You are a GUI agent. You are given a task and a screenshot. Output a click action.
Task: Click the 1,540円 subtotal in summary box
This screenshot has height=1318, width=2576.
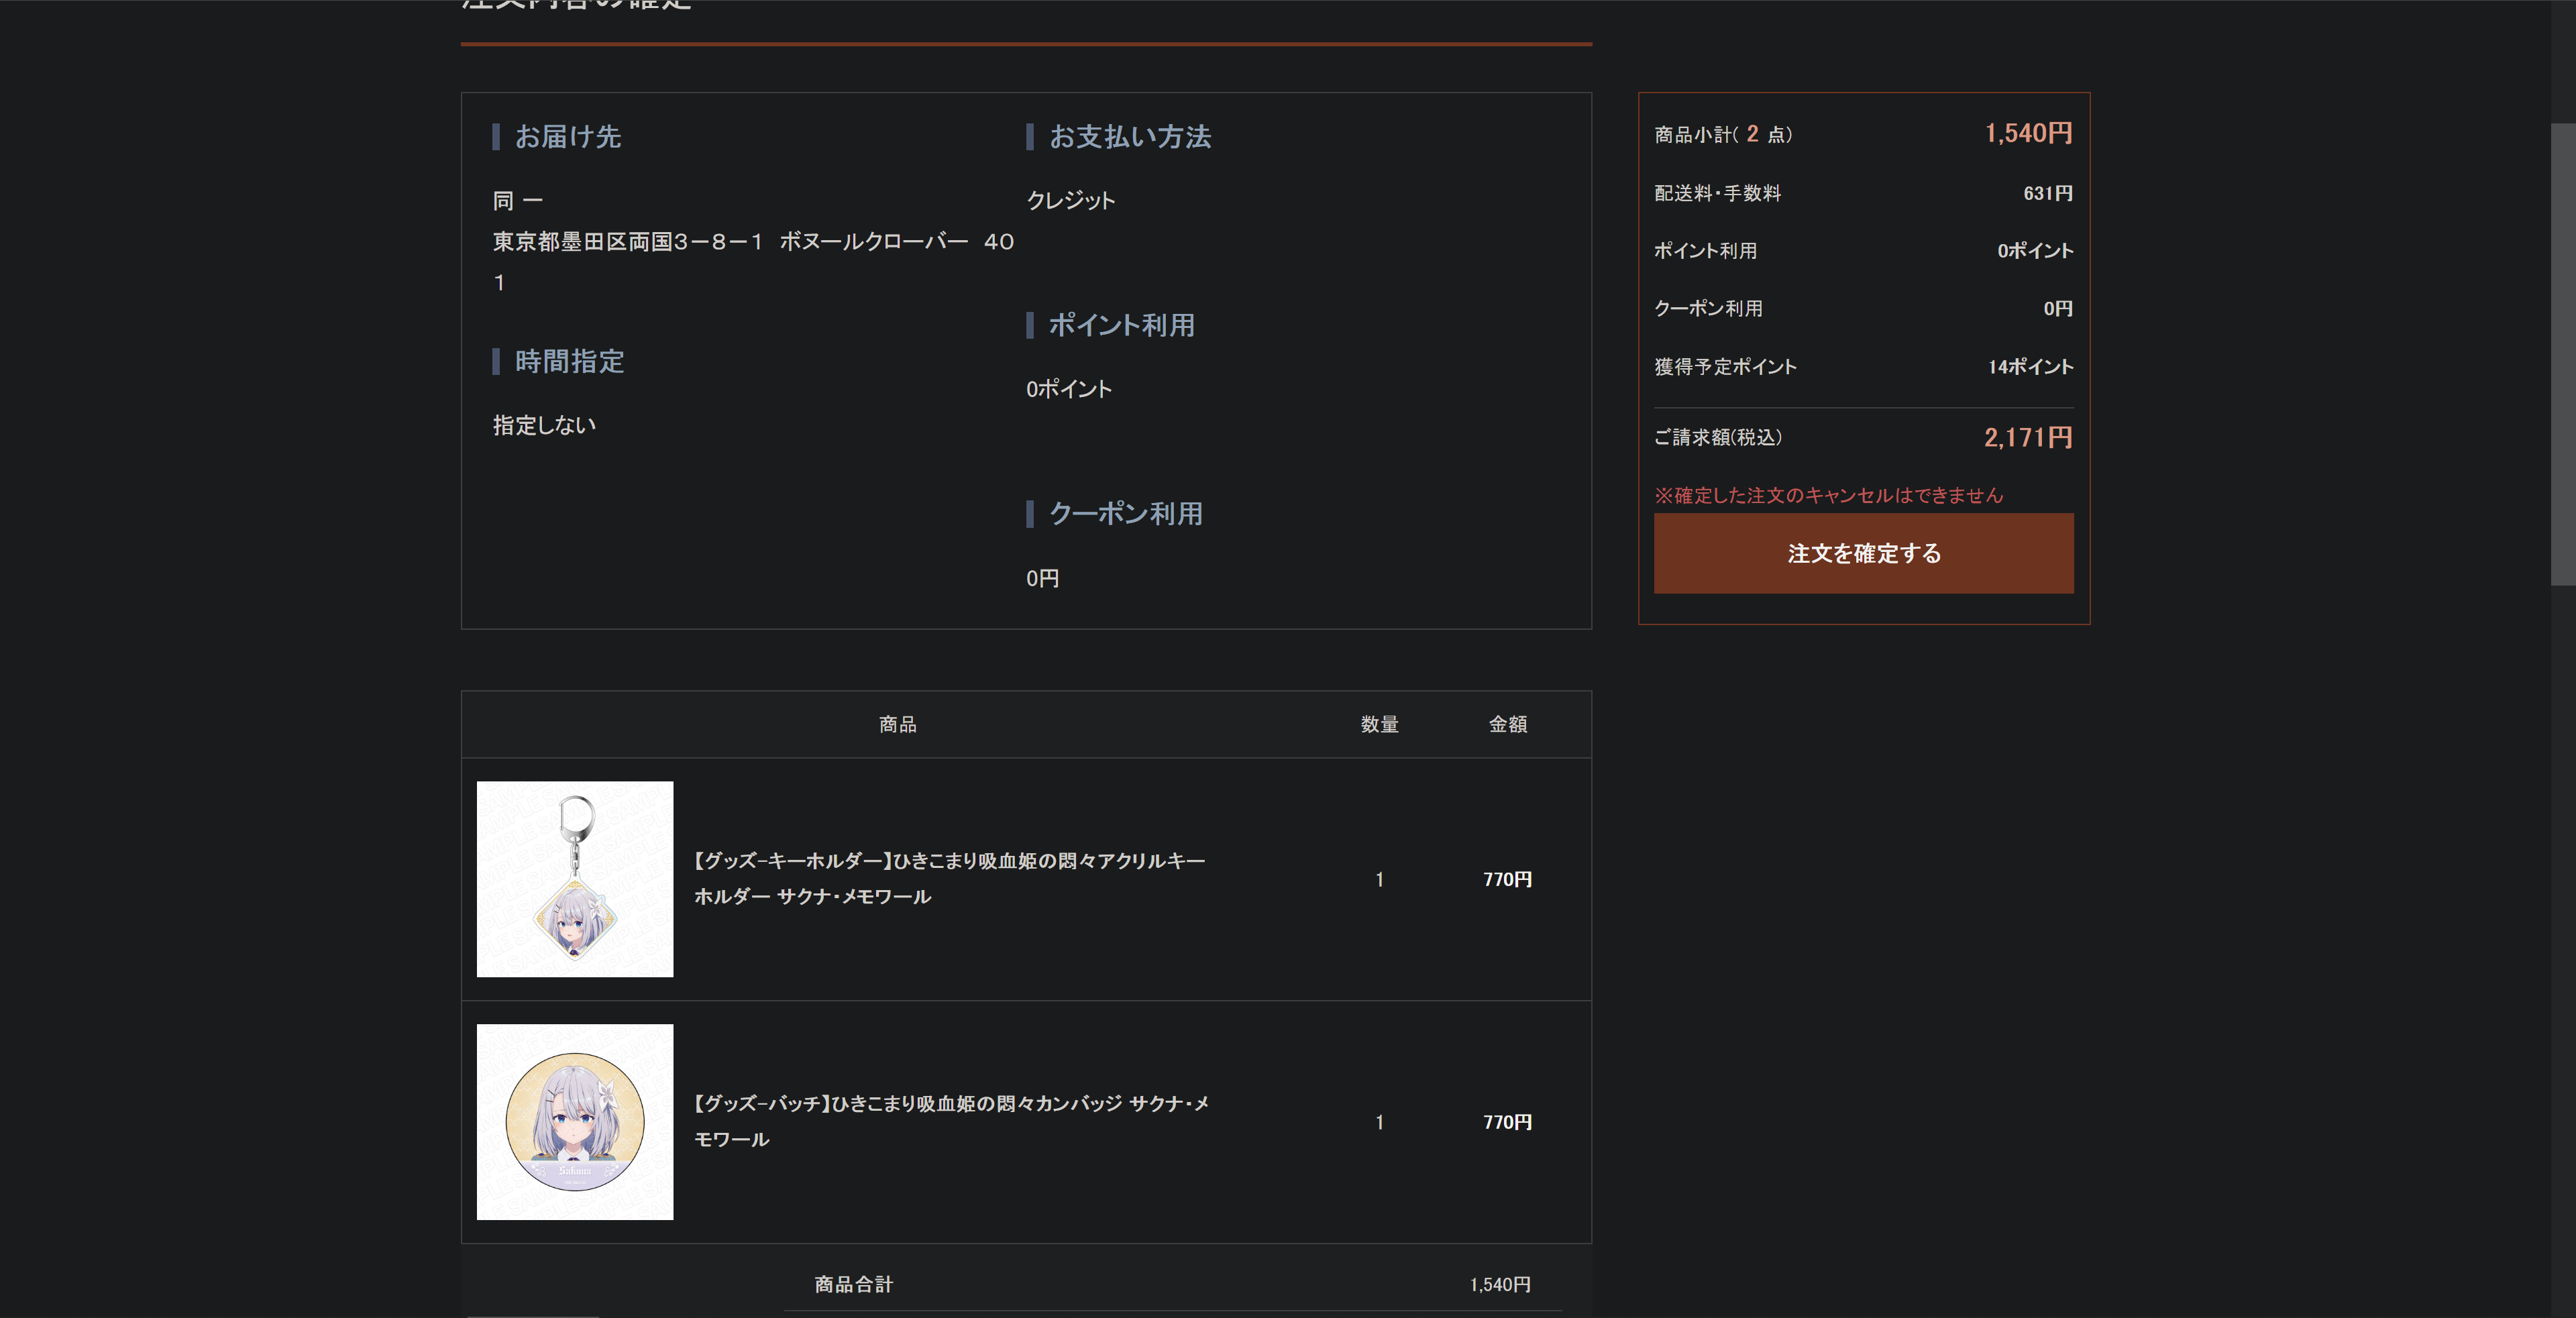coord(2027,133)
